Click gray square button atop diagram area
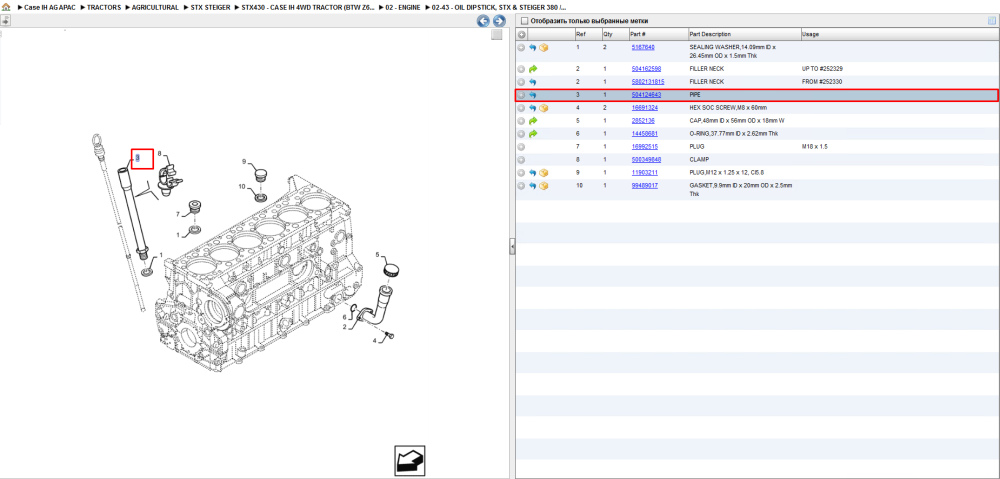The height and width of the screenshot is (479, 1000). (x=497, y=35)
